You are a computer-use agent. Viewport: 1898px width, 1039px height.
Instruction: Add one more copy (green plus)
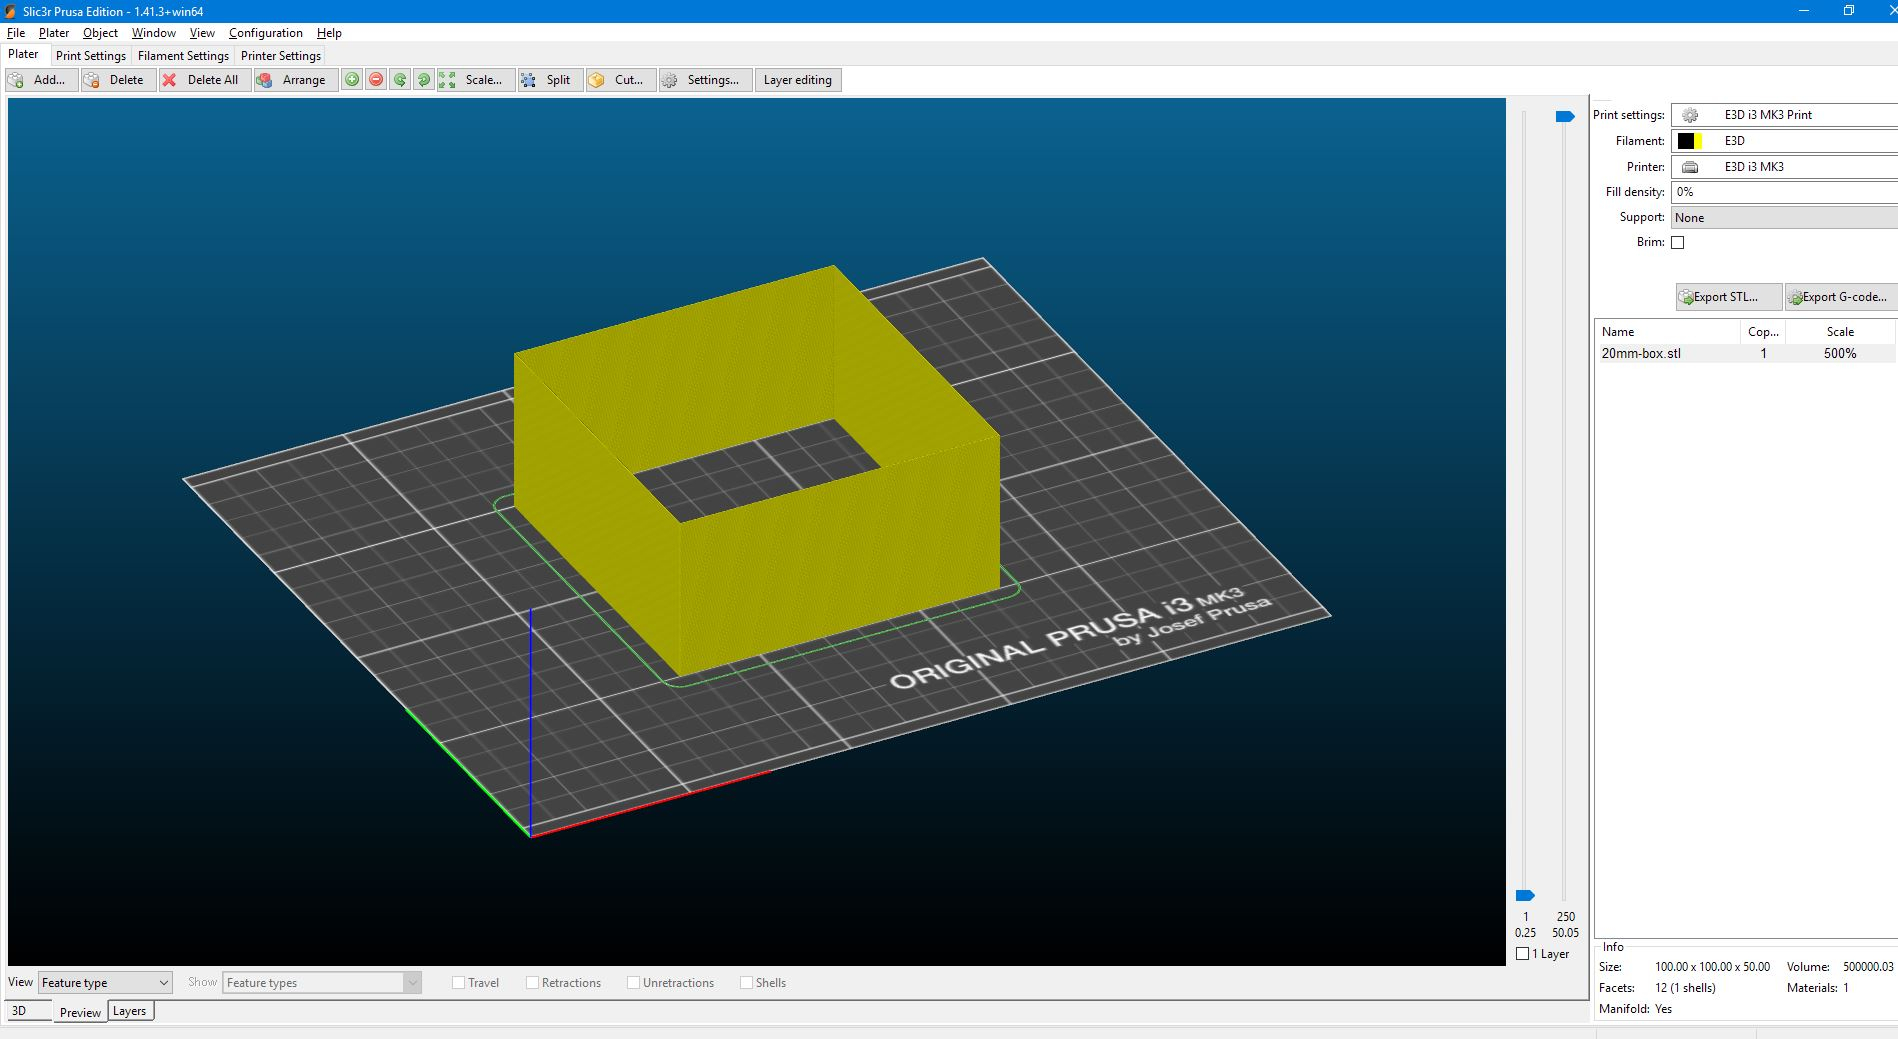[352, 80]
